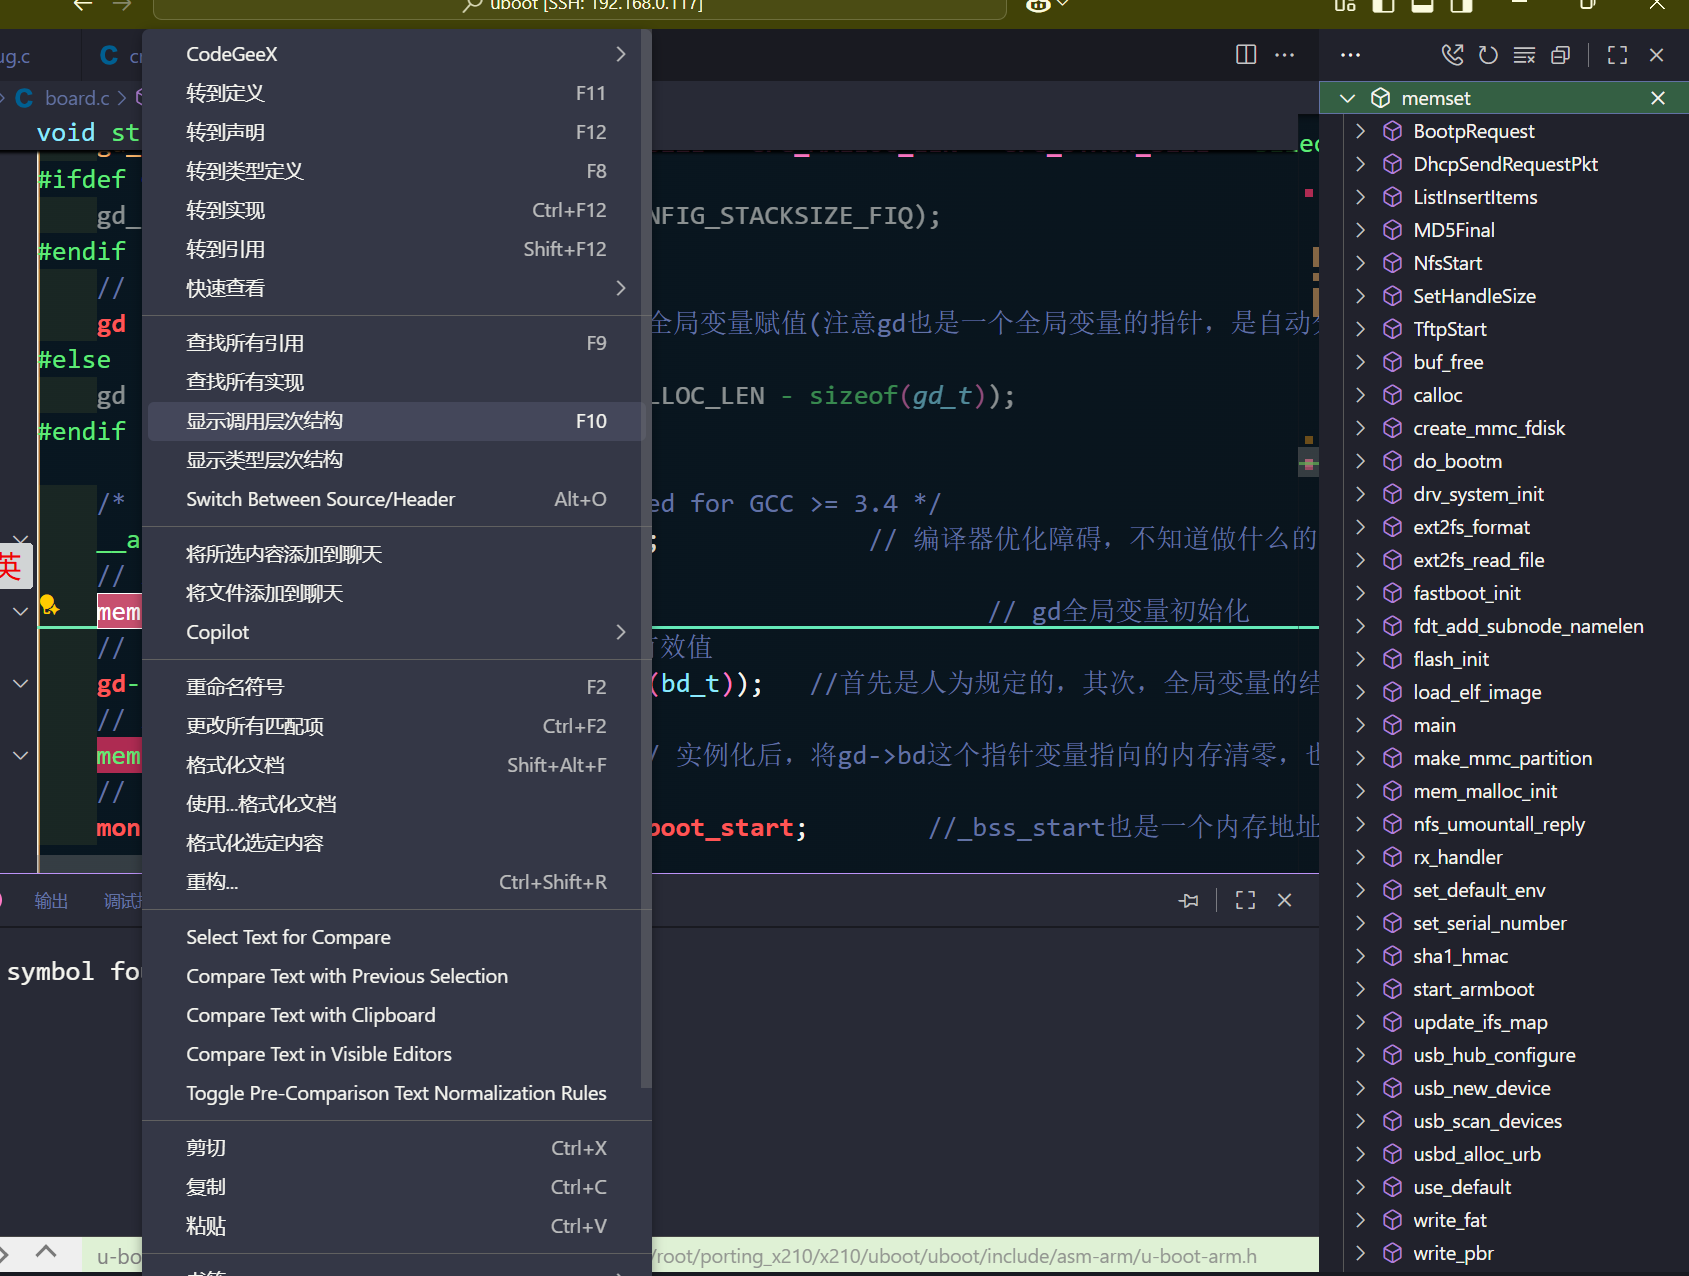Choose 复制 from context menu
Screen dimensions: 1689x1276
(396, 1187)
